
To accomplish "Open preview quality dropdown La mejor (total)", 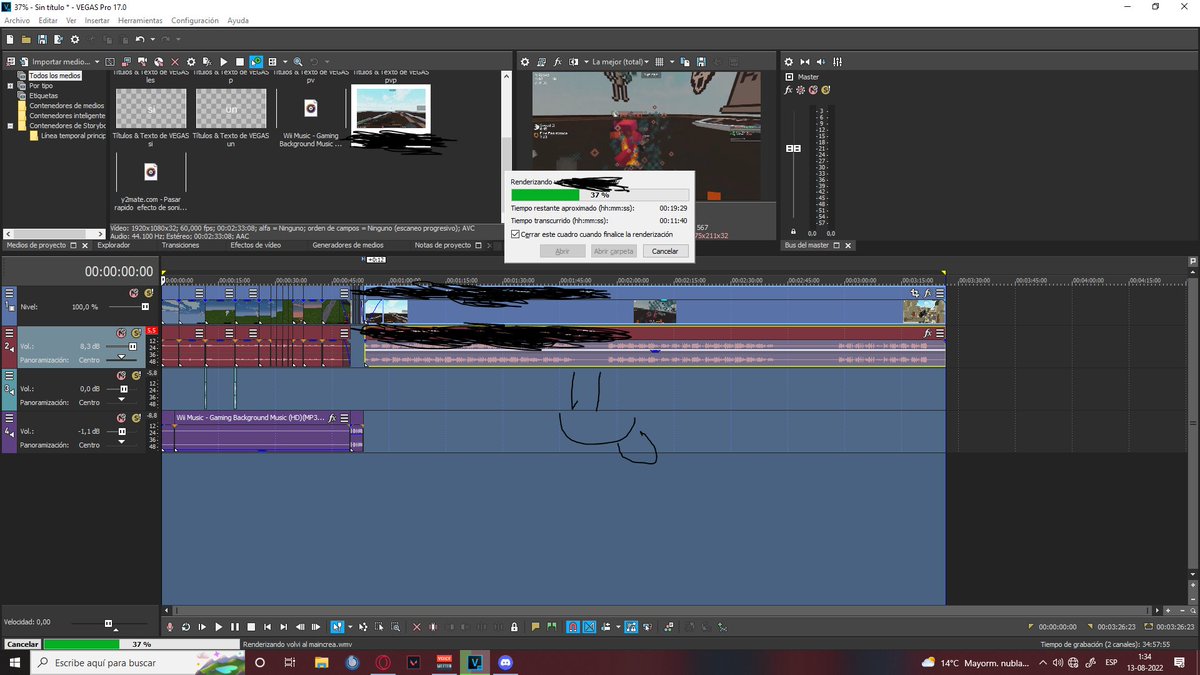I will tap(620, 62).
